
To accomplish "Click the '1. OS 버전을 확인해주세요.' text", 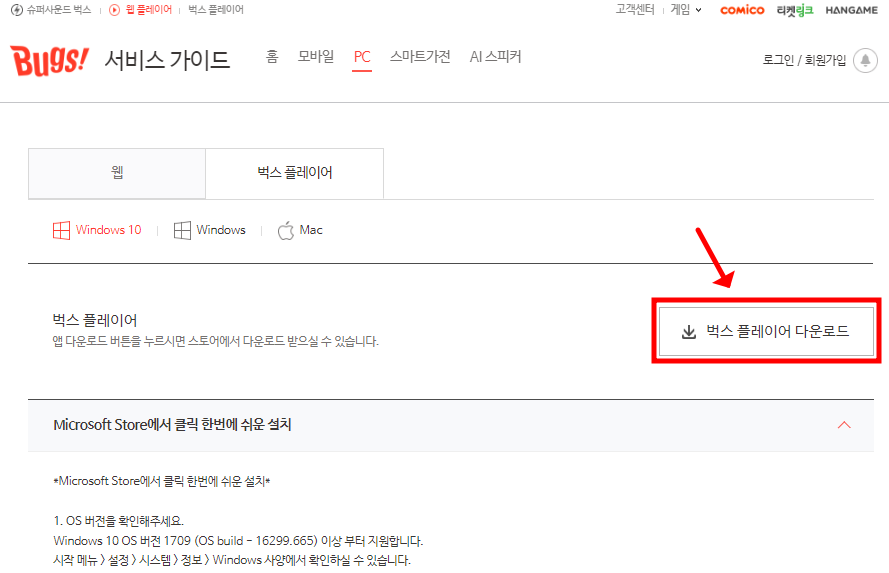I will point(118,521).
